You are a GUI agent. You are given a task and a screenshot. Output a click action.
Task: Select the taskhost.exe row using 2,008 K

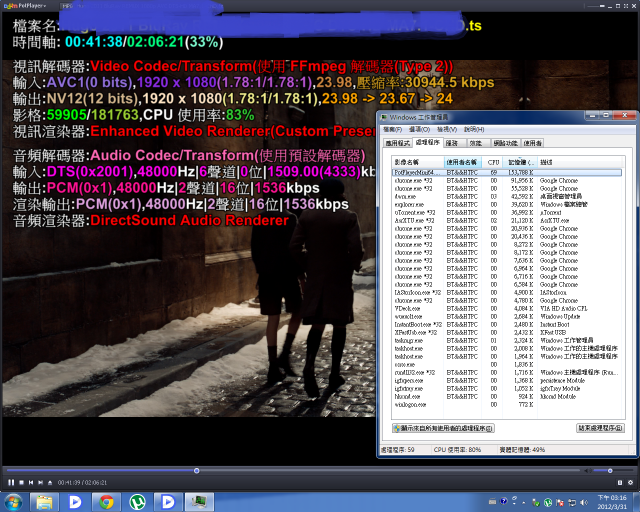507,349
